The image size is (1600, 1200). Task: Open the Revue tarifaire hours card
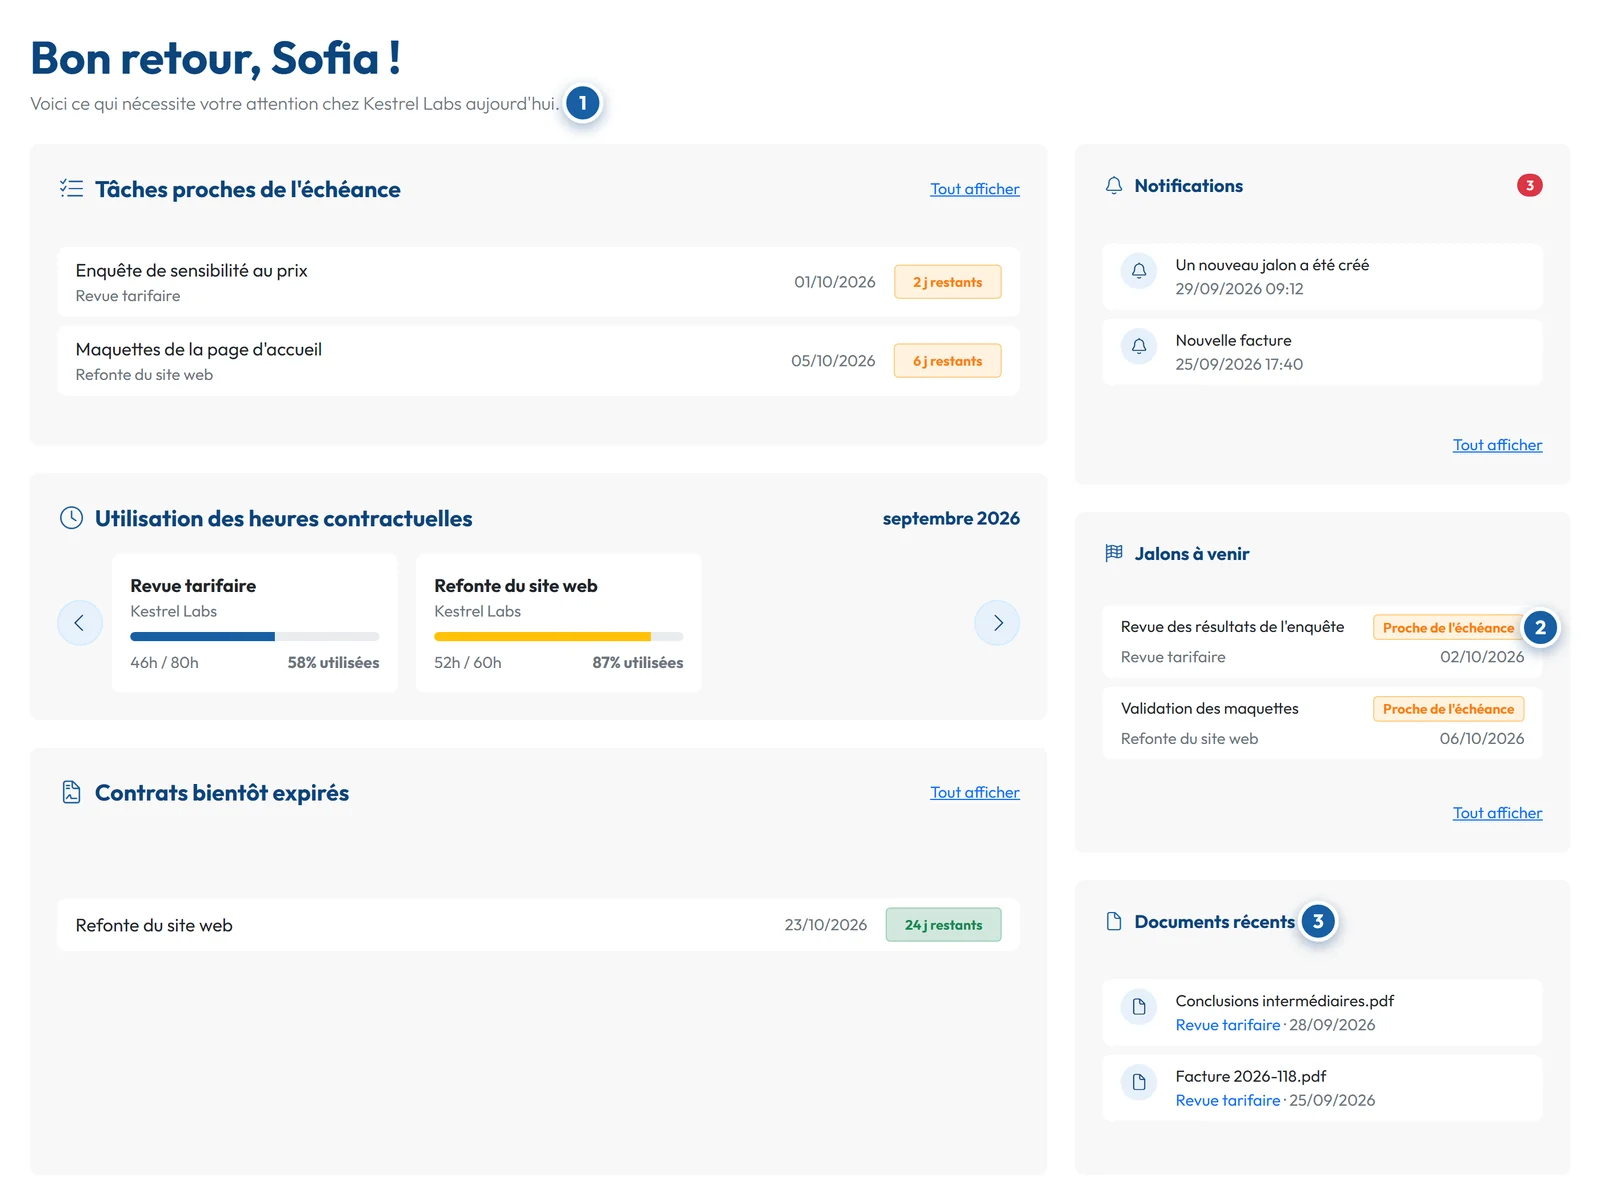coord(255,623)
